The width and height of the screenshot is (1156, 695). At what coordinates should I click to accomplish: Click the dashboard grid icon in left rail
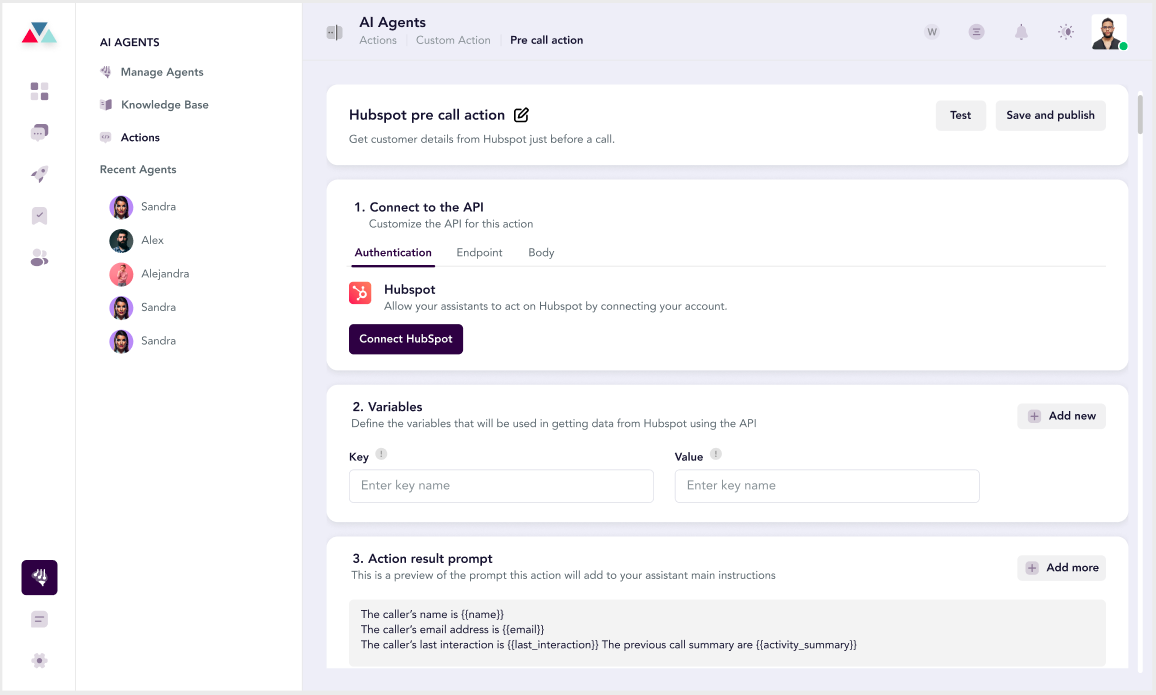click(39, 92)
